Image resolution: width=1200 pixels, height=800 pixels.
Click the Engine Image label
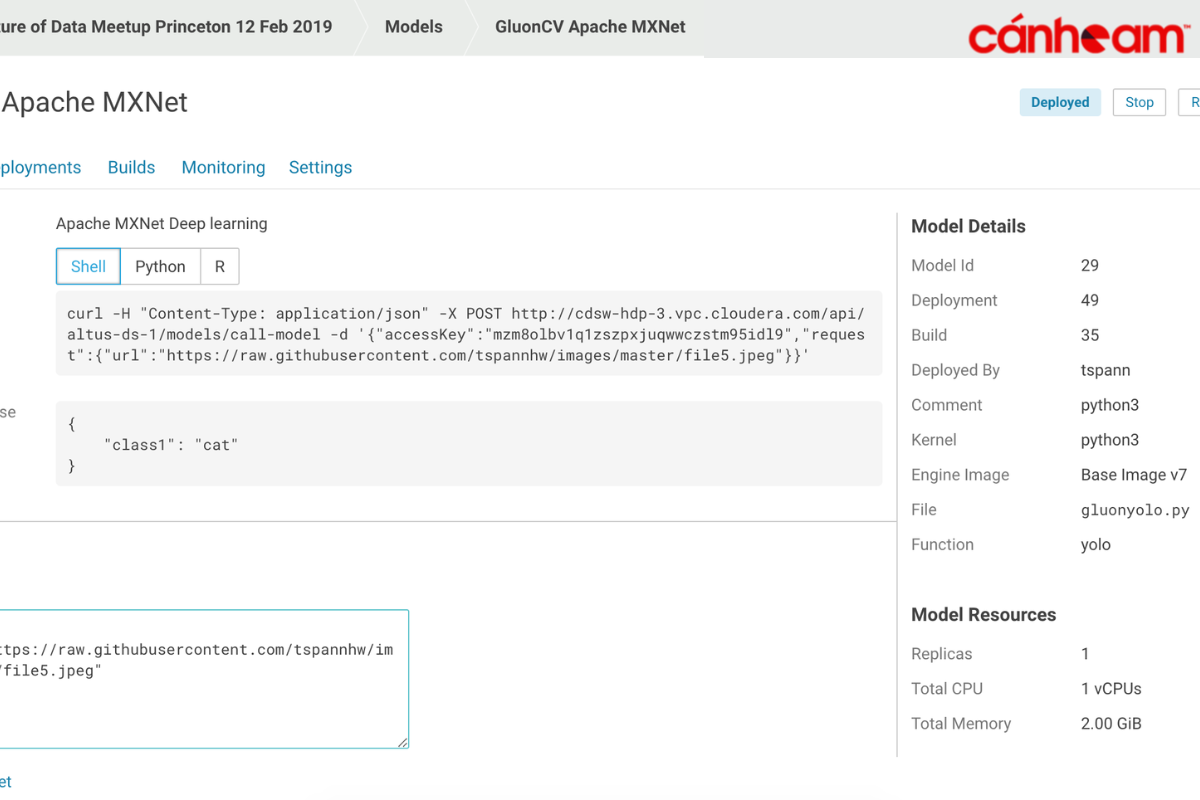point(960,475)
